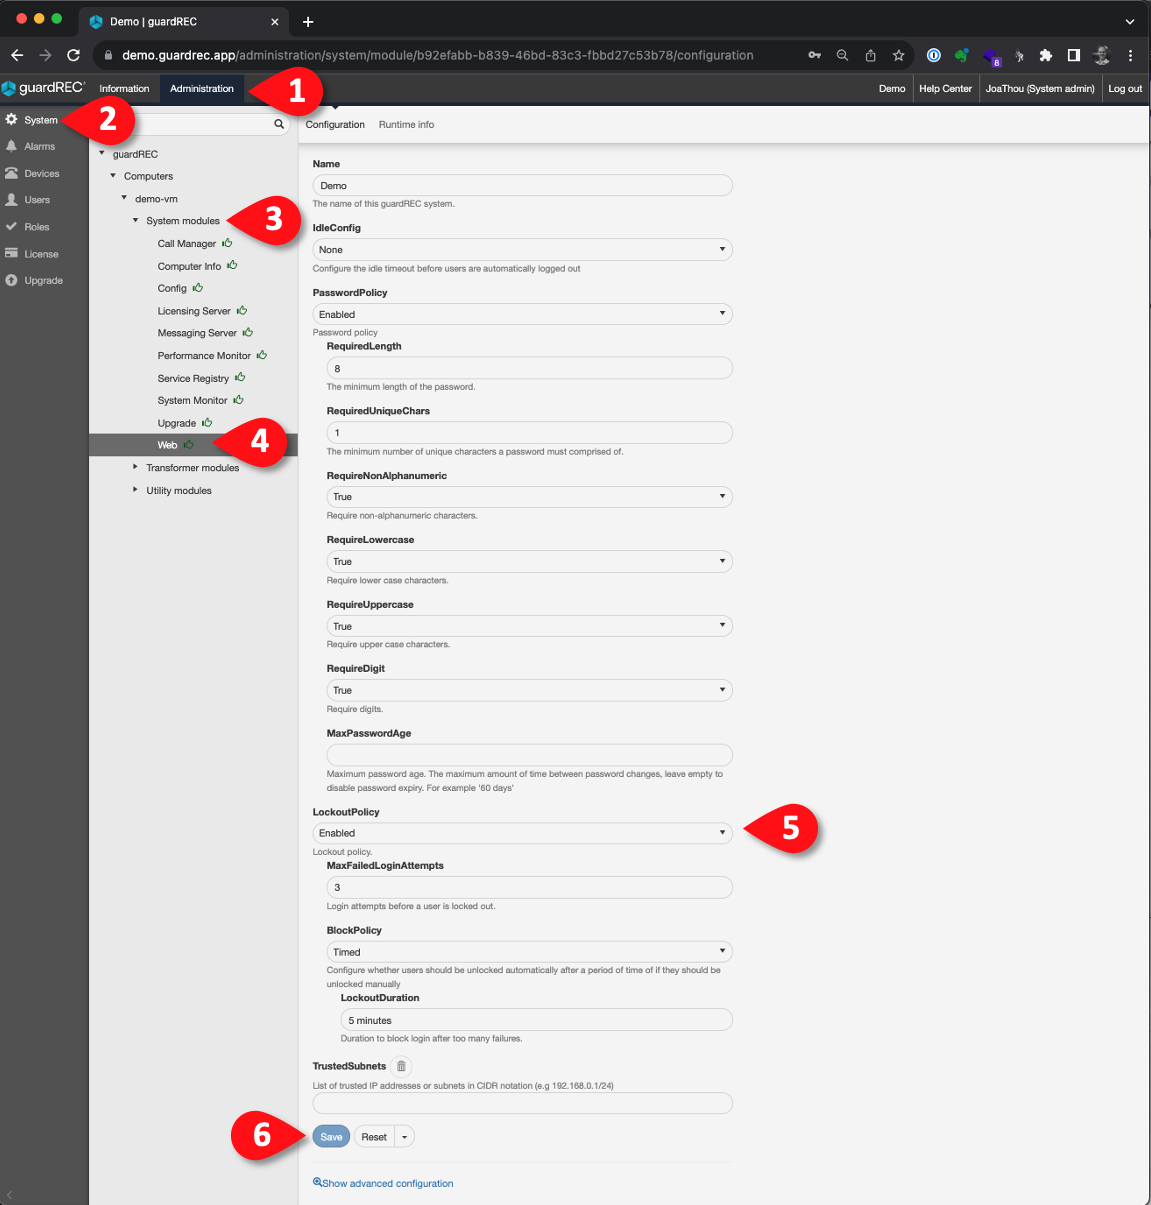
Task: Open the Upgrade section in sidebar
Action: [x=43, y=281]
